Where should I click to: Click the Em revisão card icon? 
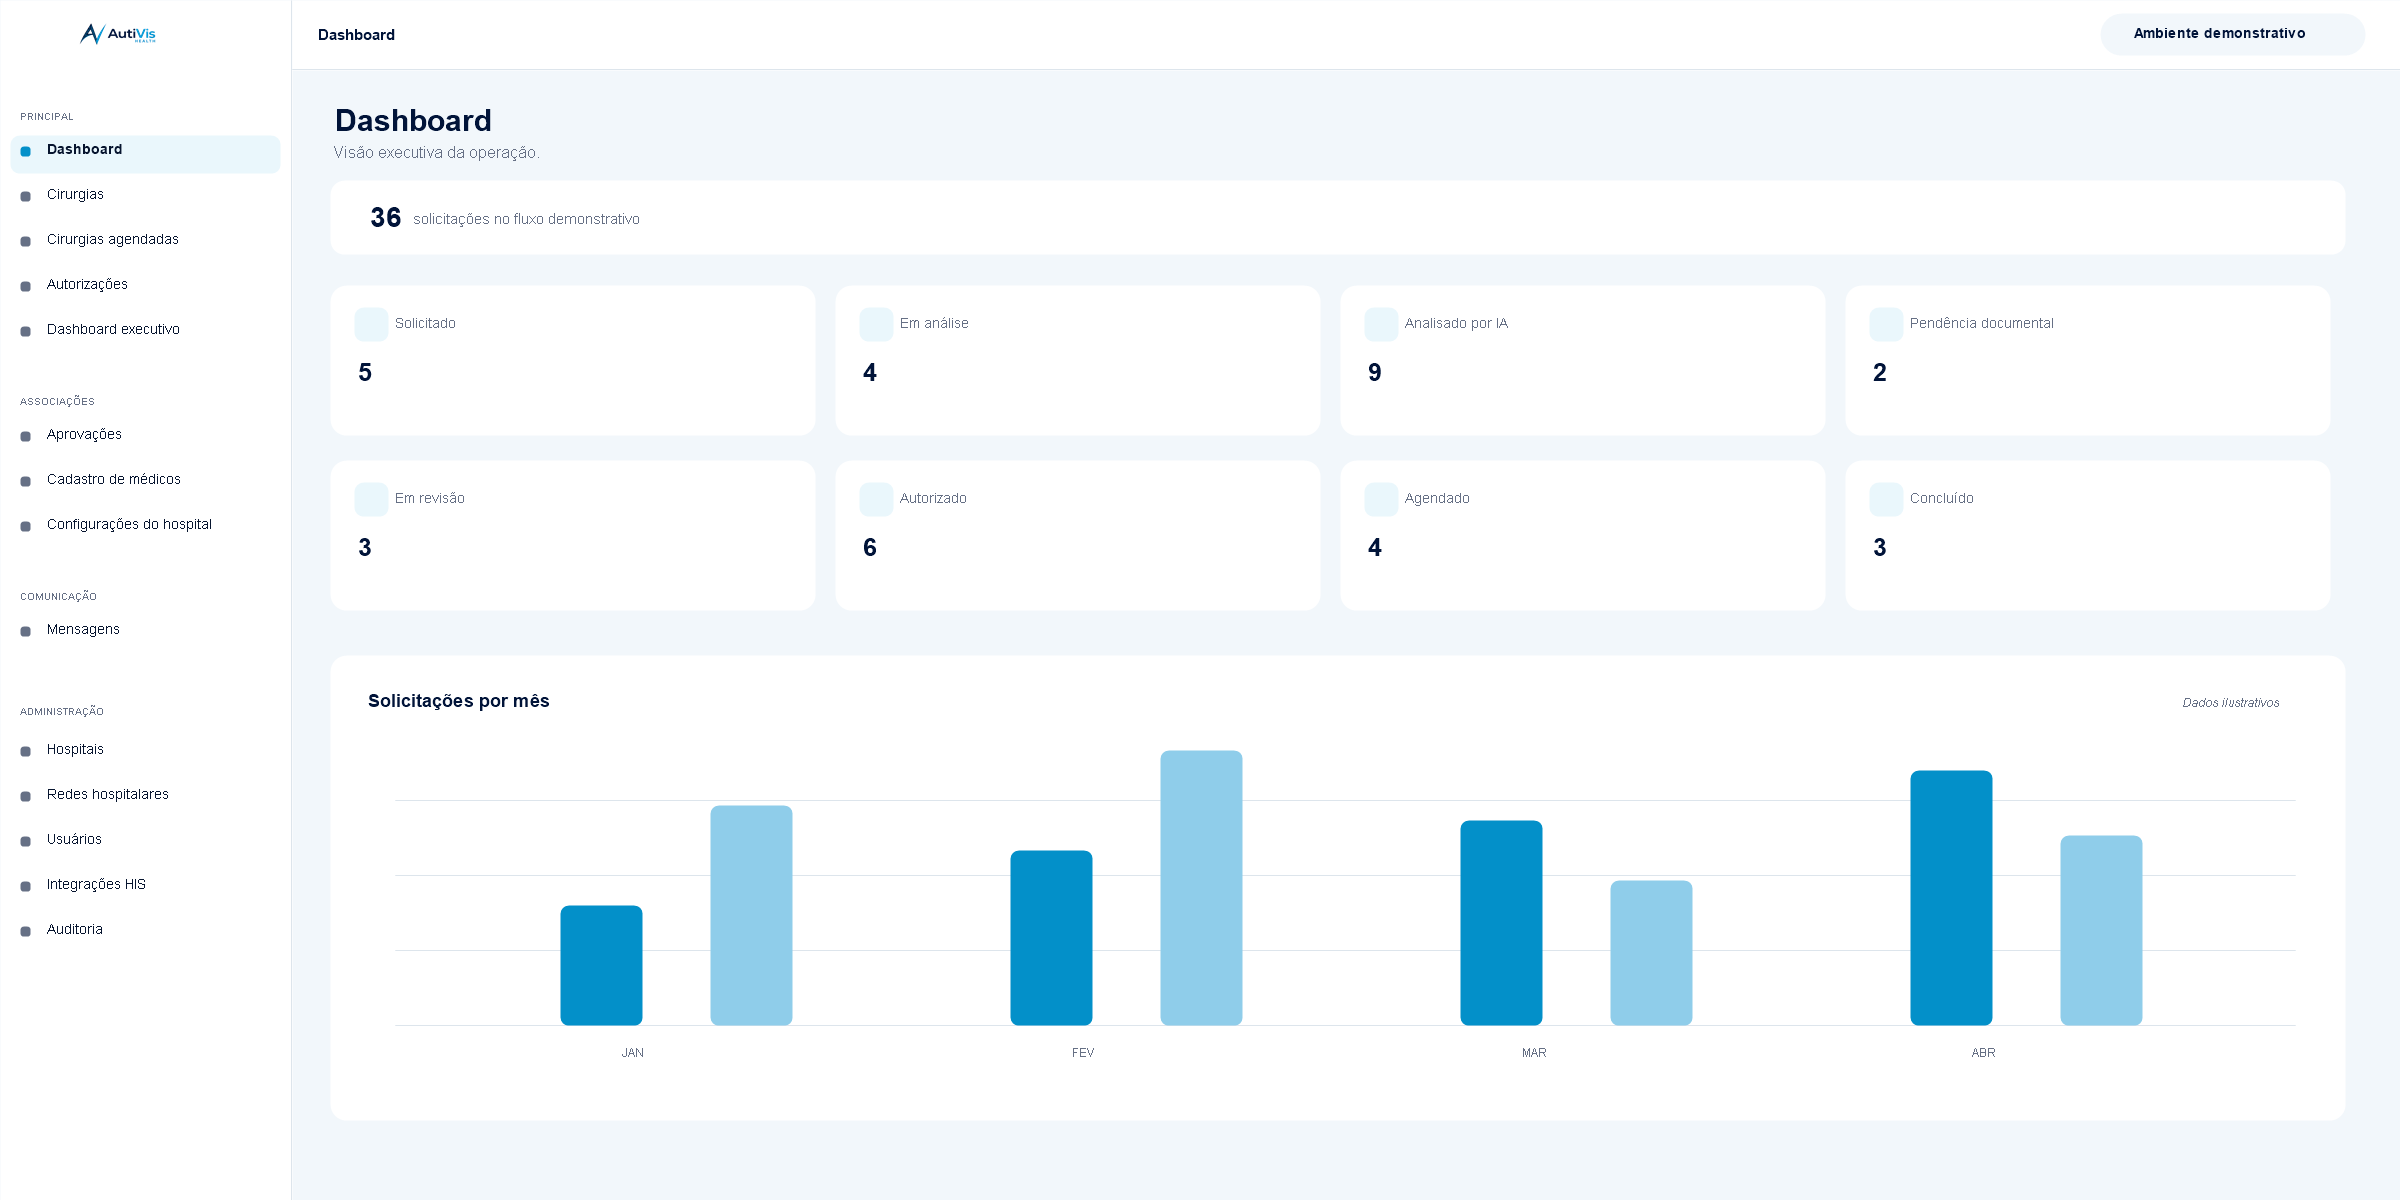pos(371,499)
